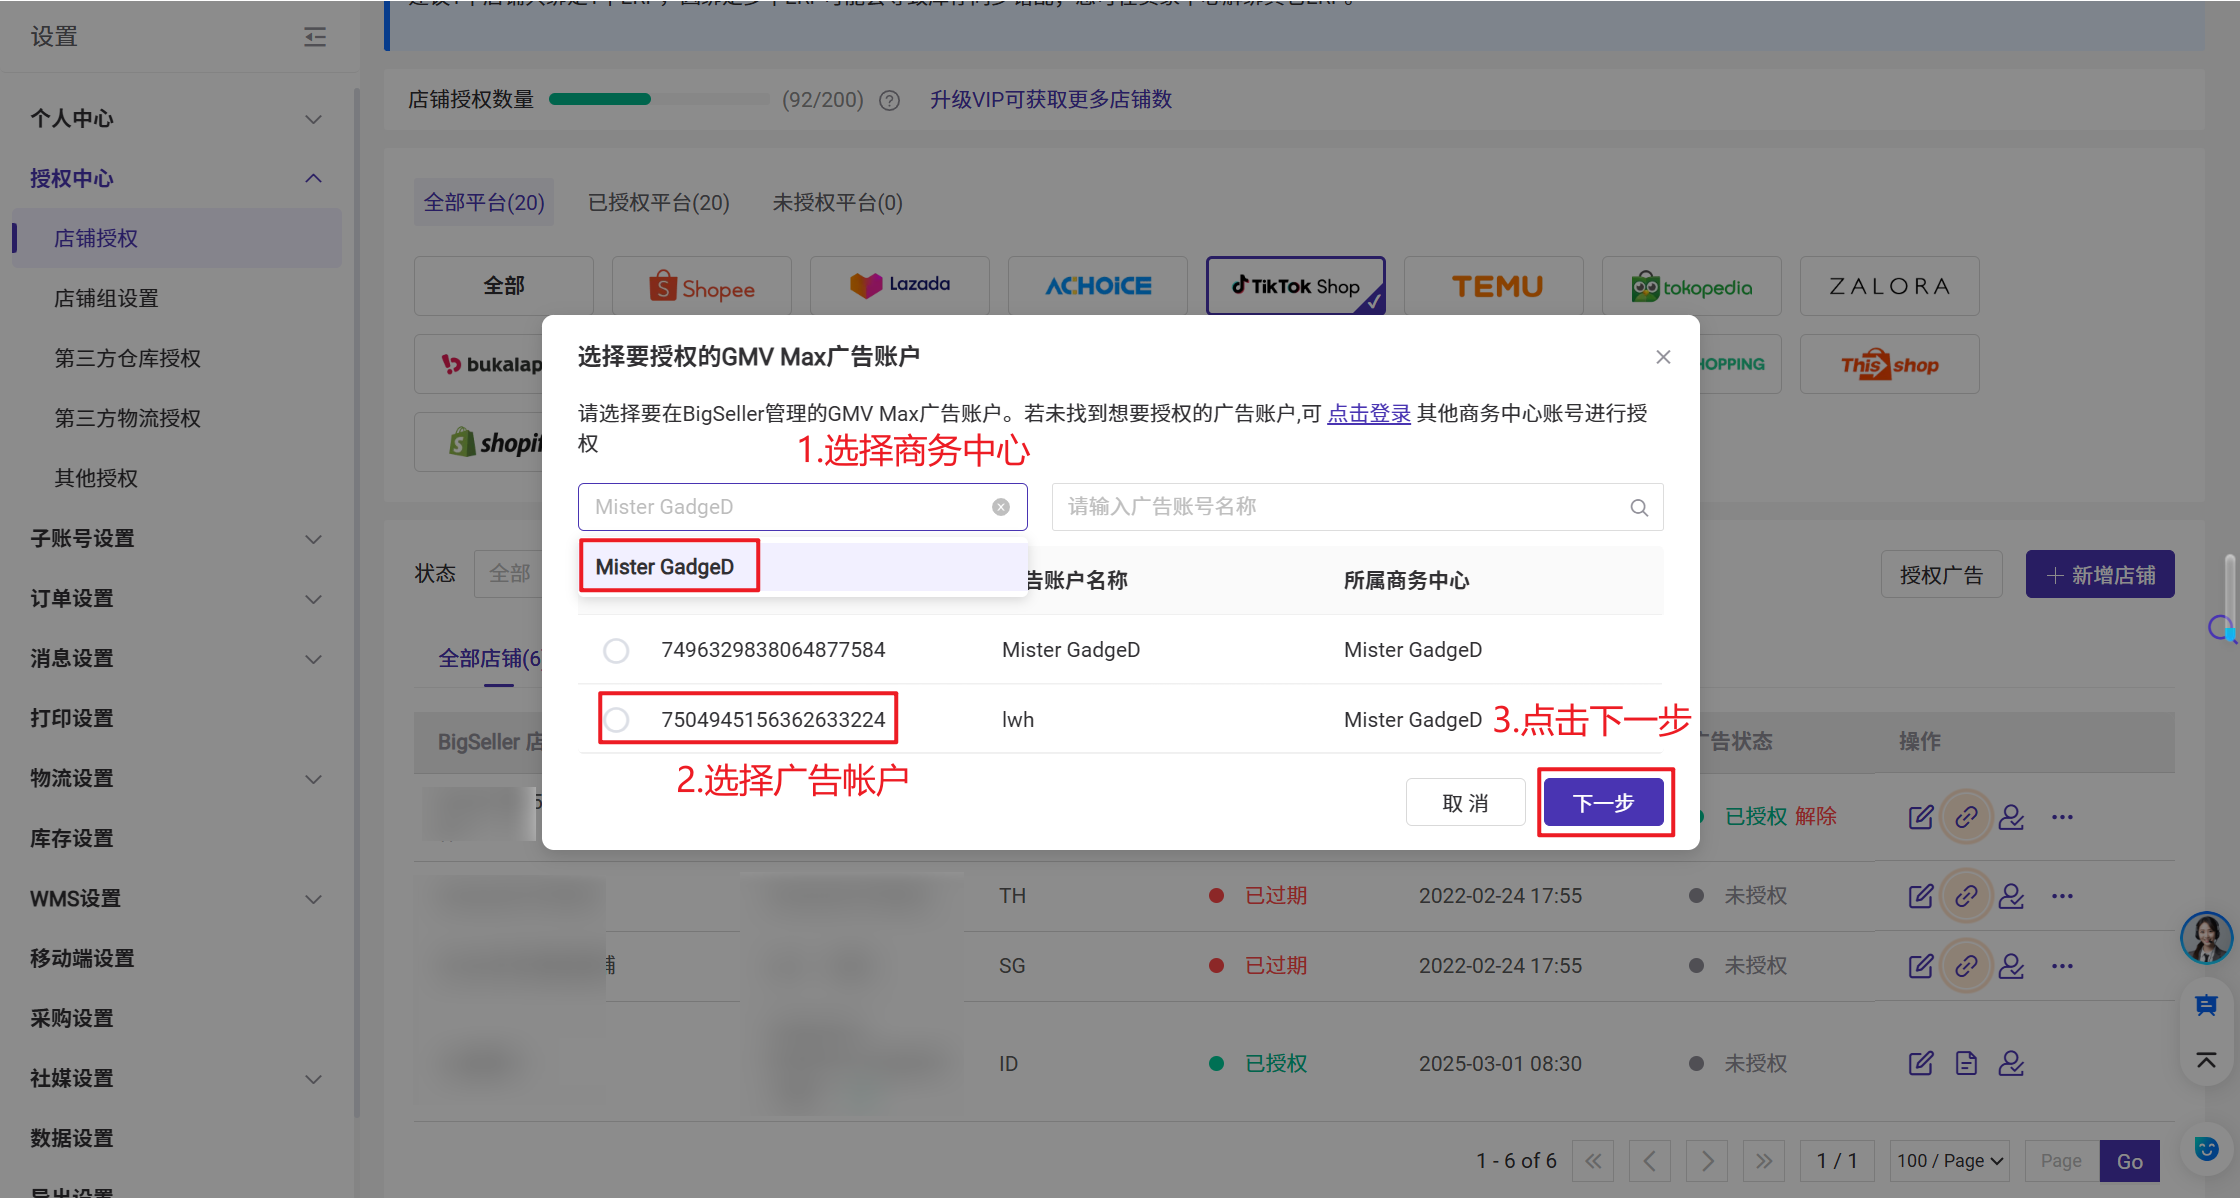
Task: Select the TikTok Shop platform card
Action: click(x=1296, y=286)
